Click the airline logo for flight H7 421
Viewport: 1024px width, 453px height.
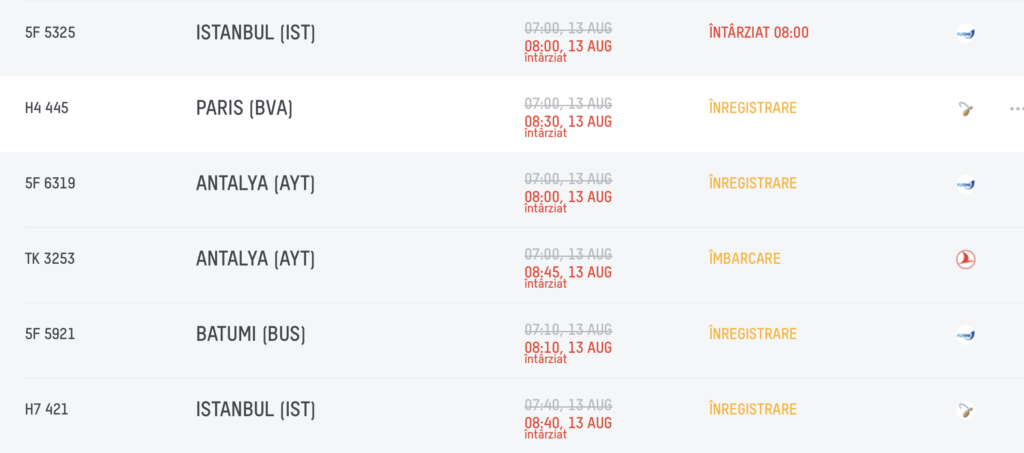pyautogui.click(x=965, y=410)
